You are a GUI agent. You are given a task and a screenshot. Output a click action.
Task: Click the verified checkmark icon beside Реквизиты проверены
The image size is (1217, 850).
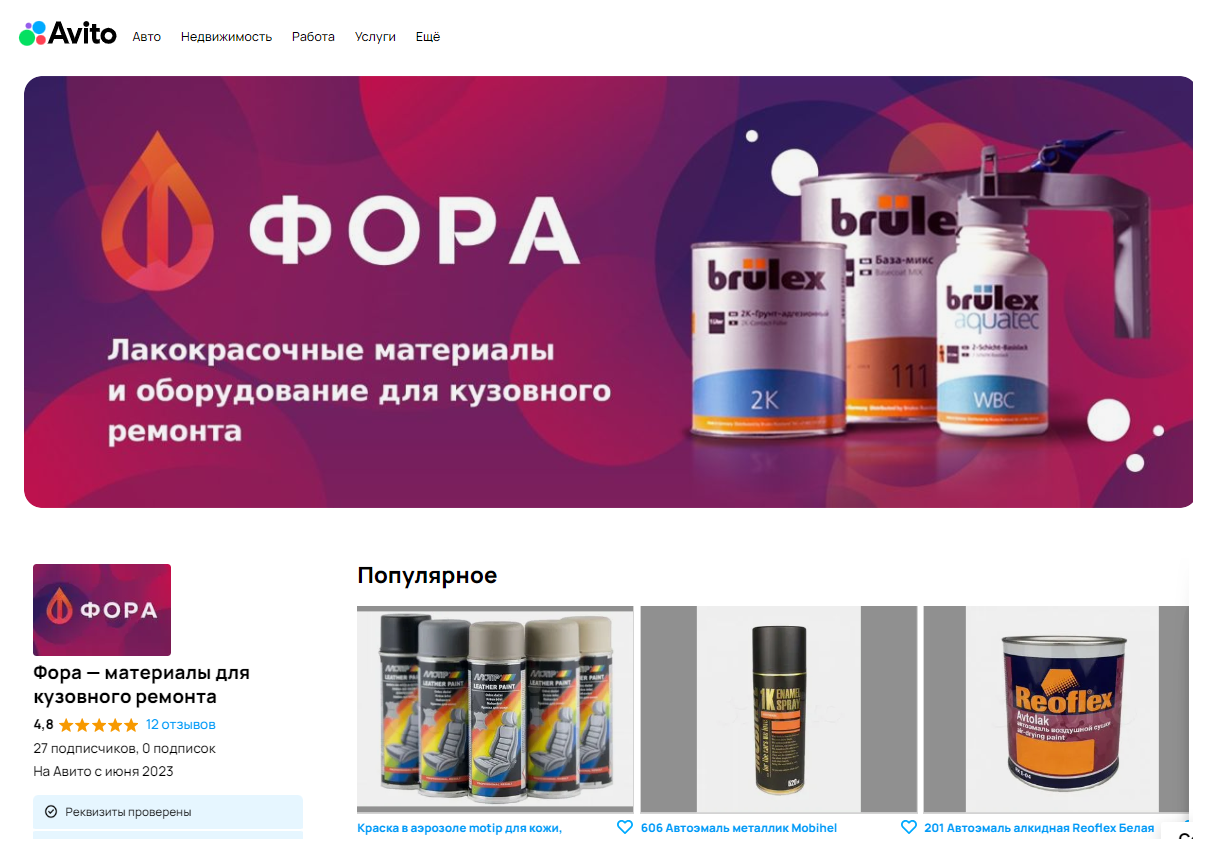click(x=51, y=812)
